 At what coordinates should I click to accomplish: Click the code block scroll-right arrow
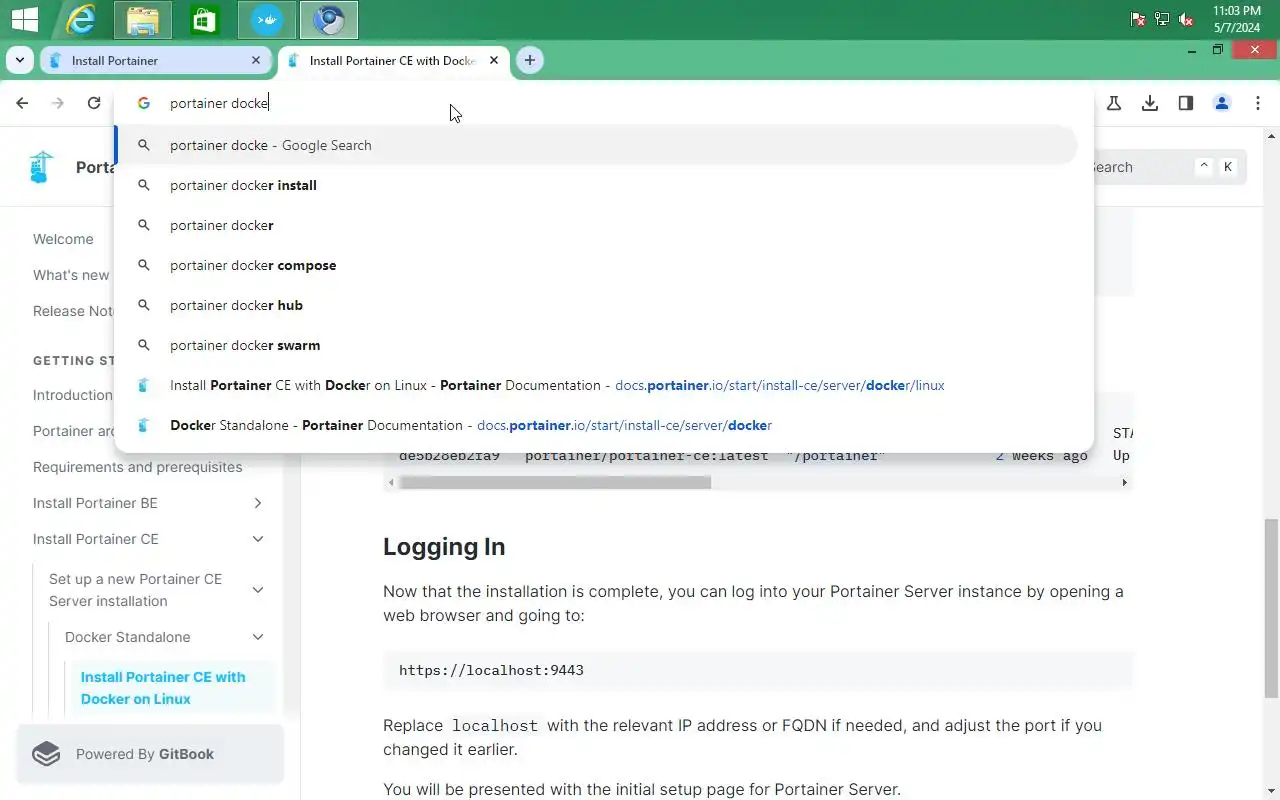1124,482
